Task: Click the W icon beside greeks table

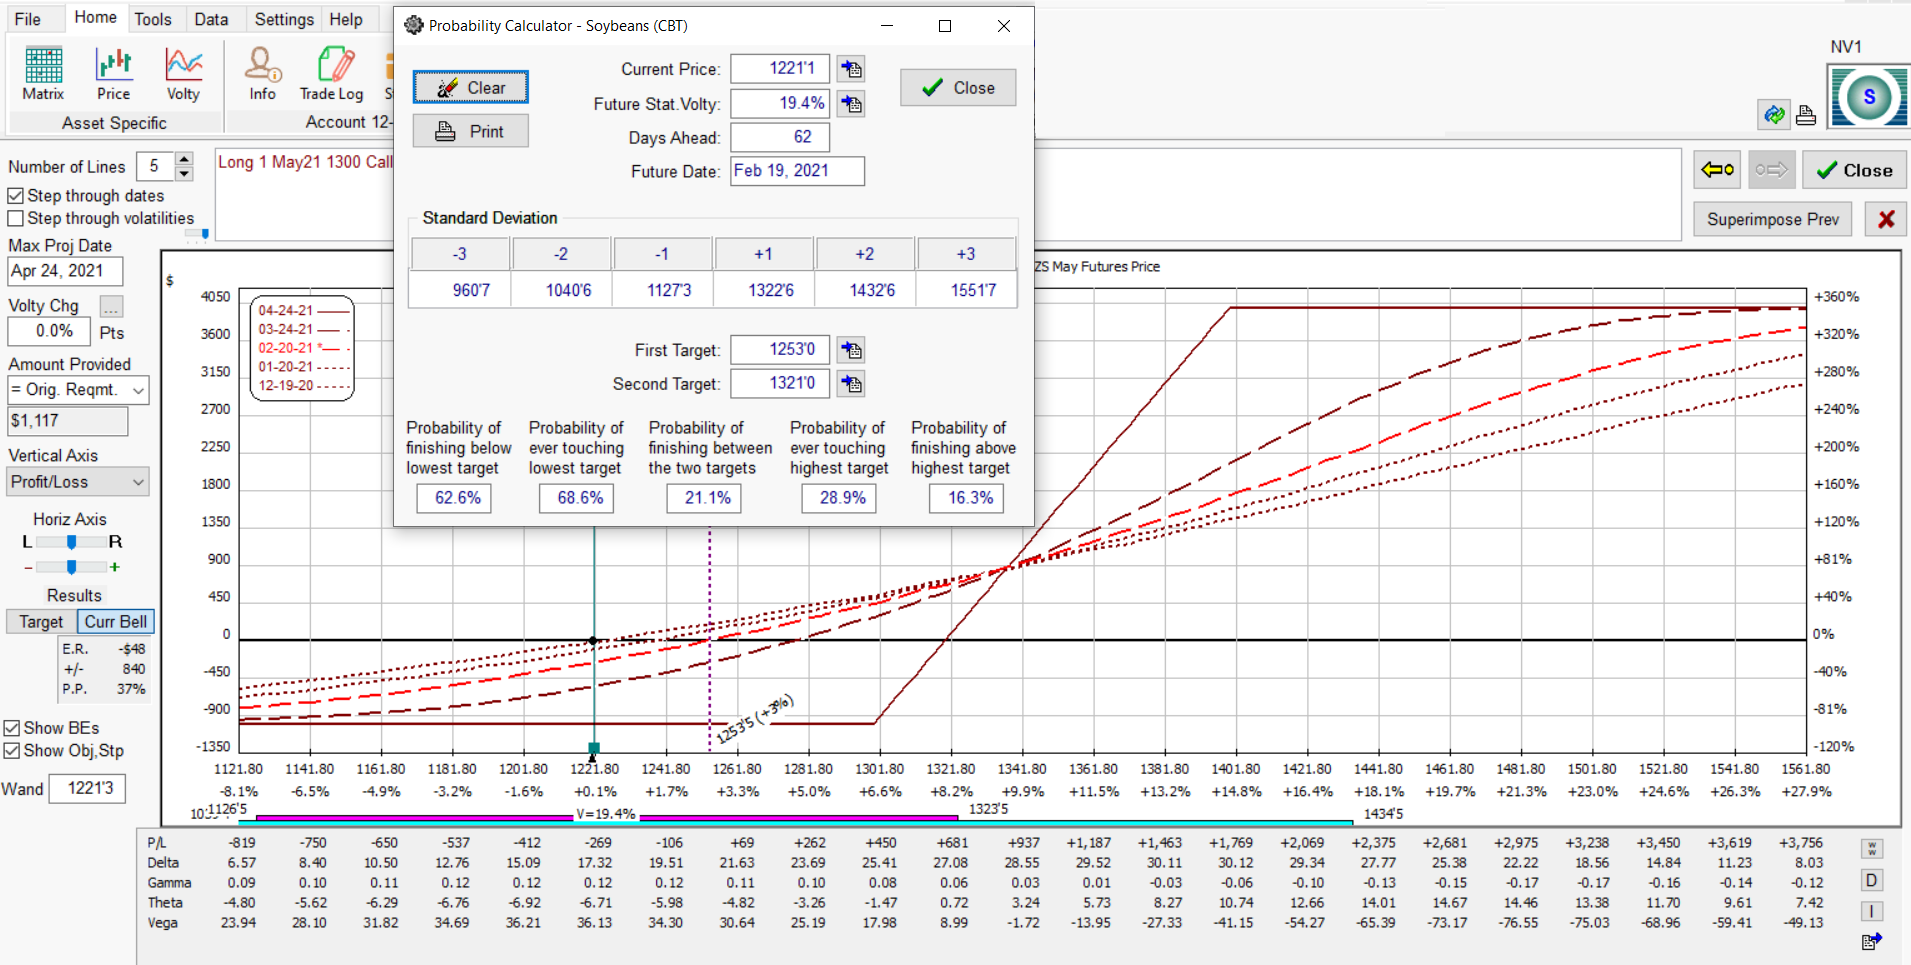Action: pyautogui.click(x=1872, y=849)
